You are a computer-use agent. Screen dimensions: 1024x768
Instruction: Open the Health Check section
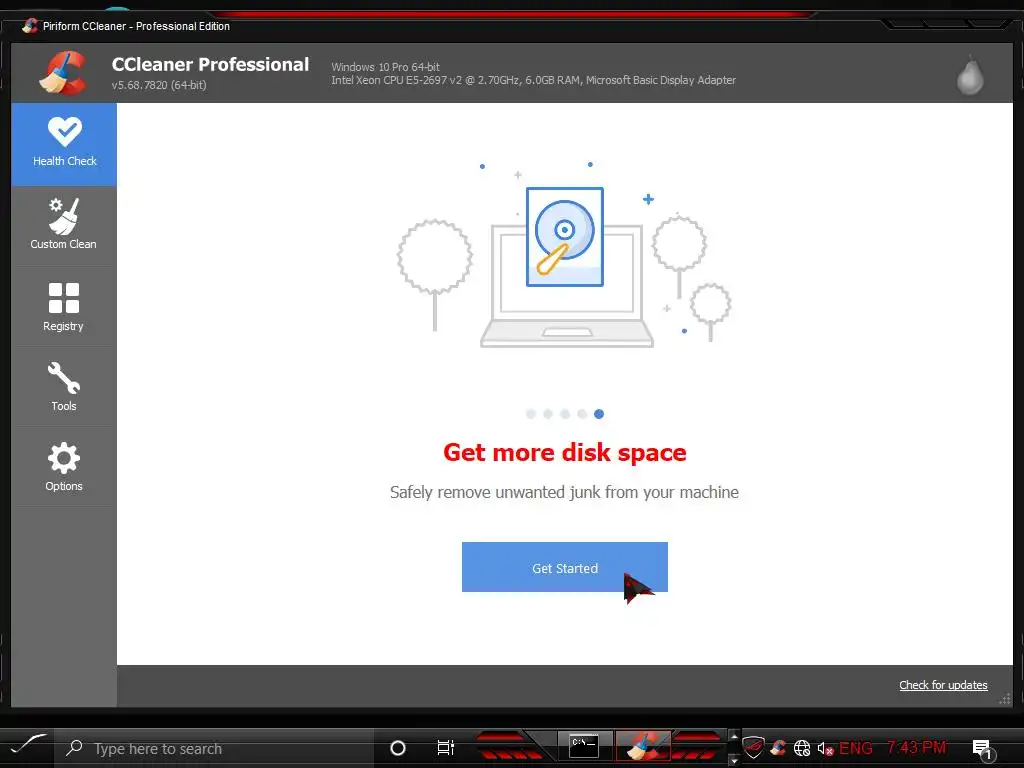[x=64, y=144]
